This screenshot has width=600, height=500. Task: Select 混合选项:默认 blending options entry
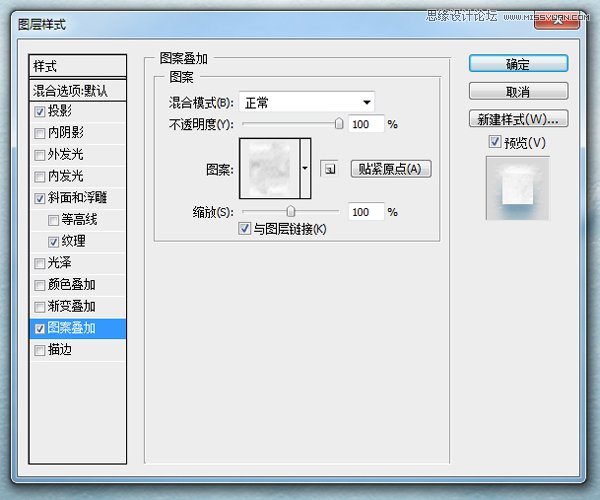[x=78, y=91]
